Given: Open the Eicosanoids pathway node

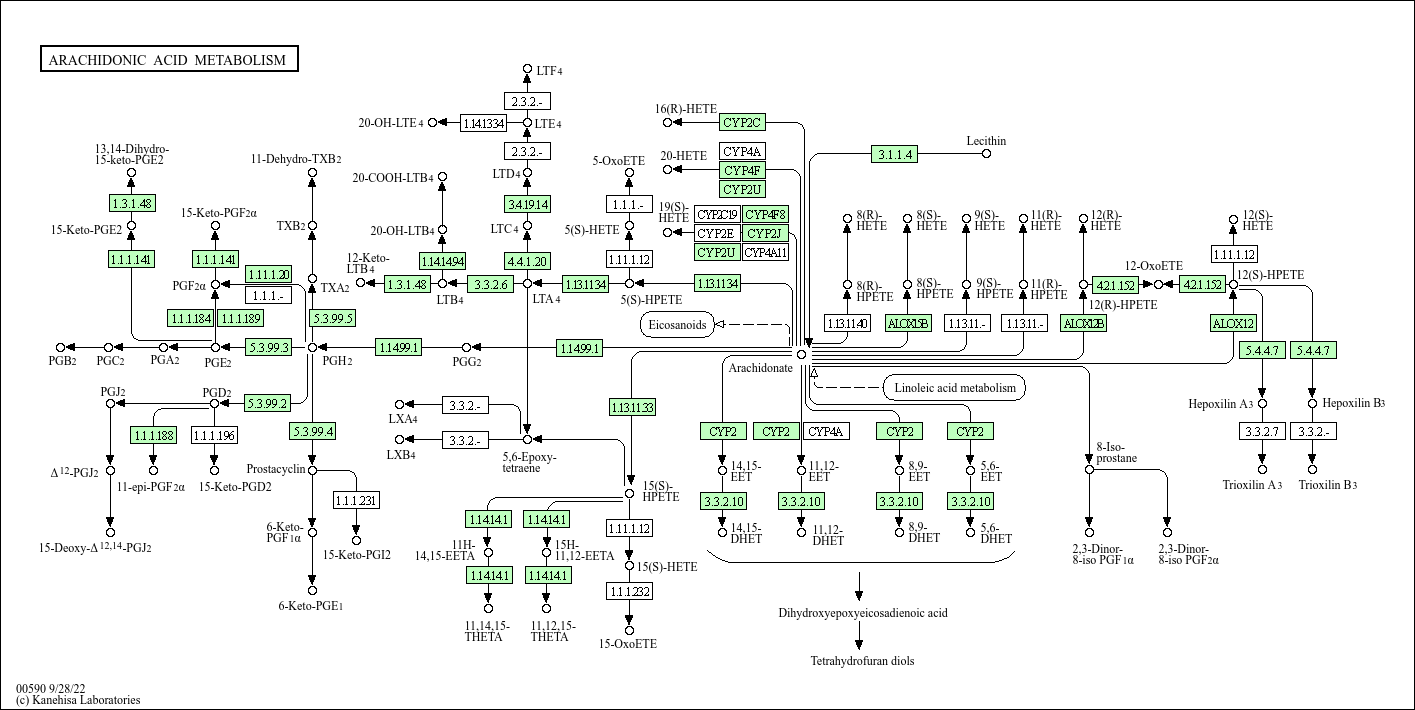Looking at the screenshot, I should pyautogui.click(x=676, y=324).
